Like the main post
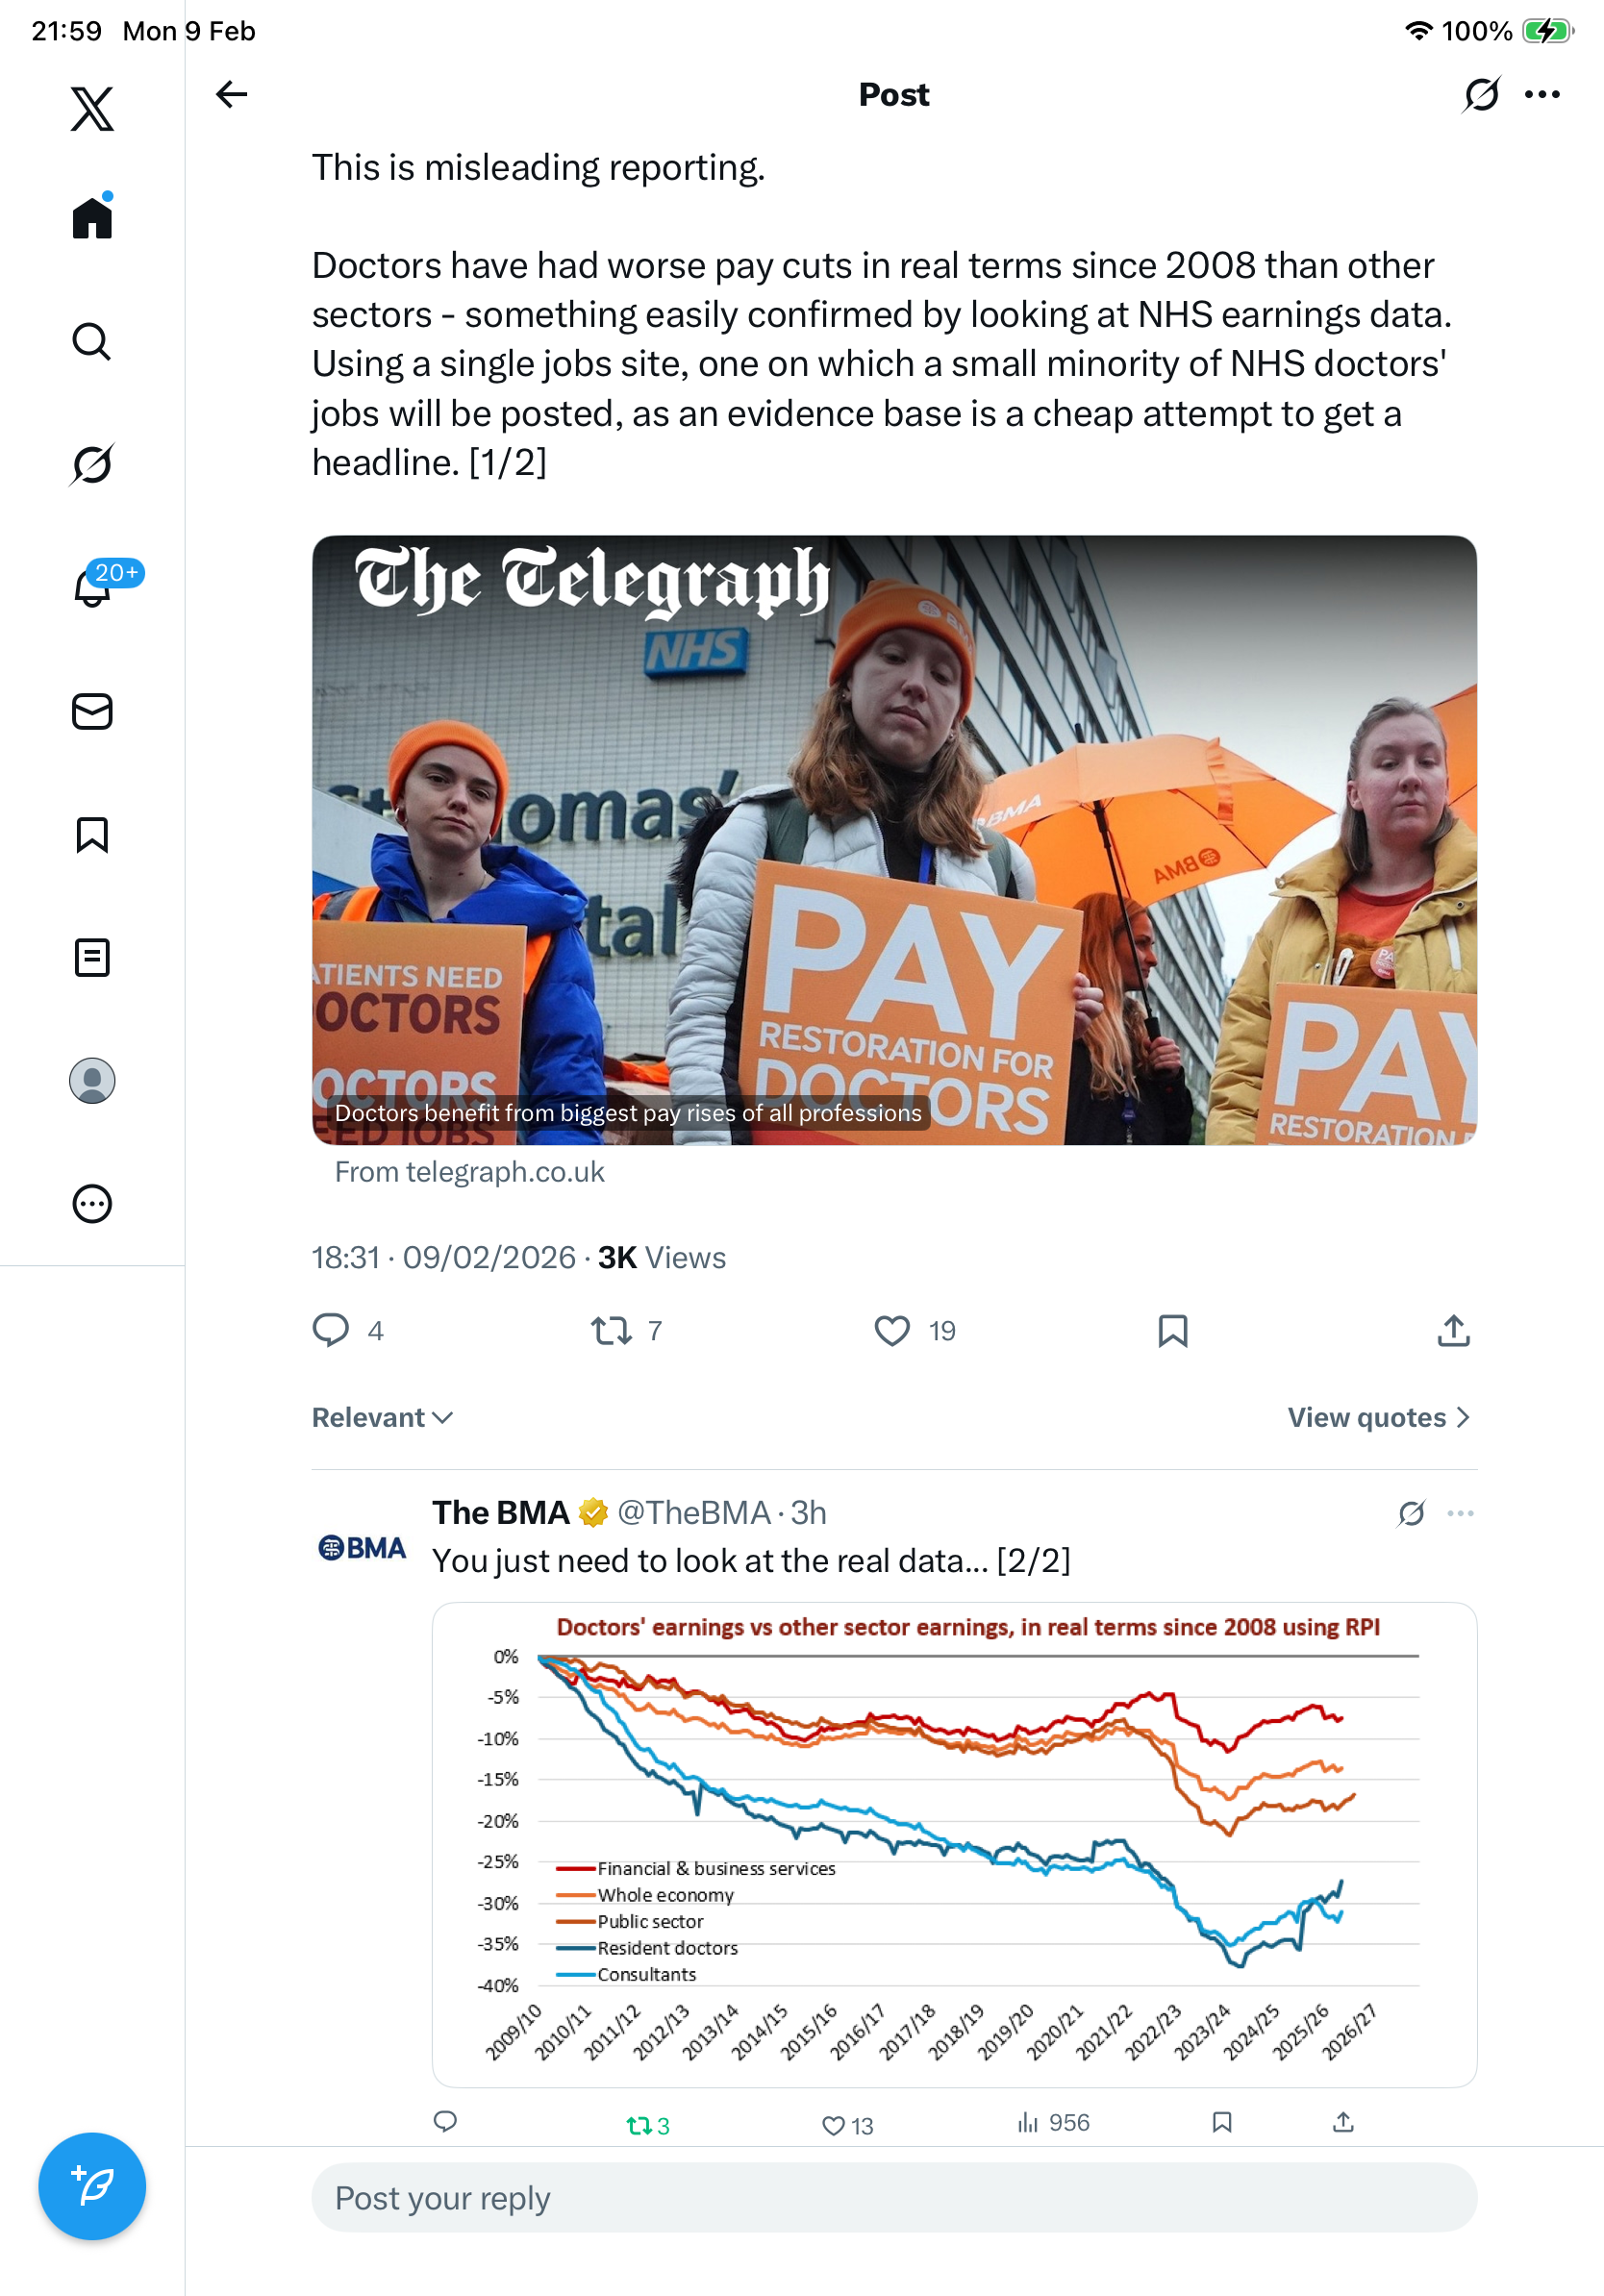Screen dimensions: 1604x2296 coord(892,1330)
